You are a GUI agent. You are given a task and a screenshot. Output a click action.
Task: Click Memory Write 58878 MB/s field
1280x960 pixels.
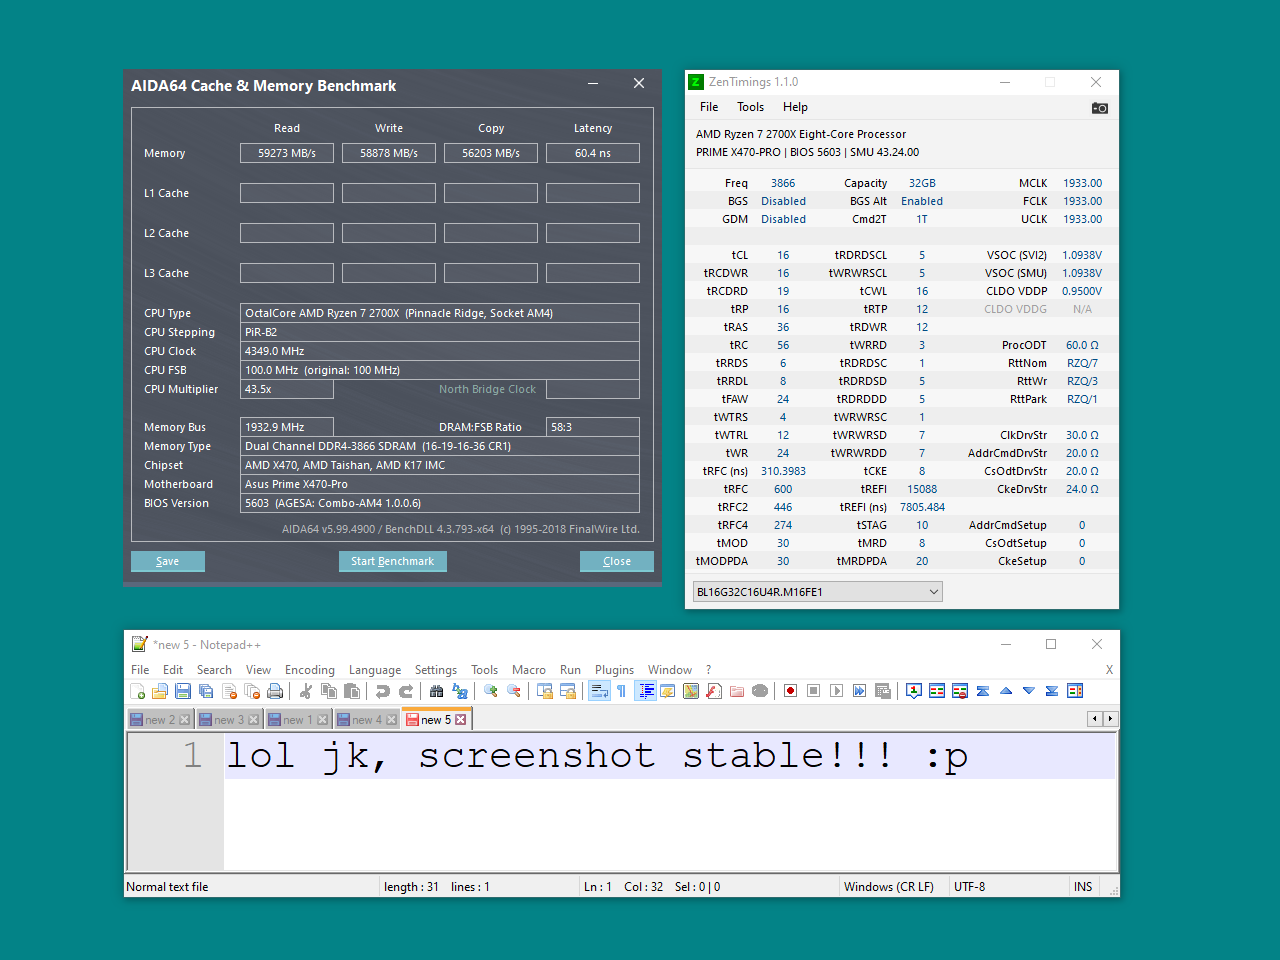(x=389, y=153)
